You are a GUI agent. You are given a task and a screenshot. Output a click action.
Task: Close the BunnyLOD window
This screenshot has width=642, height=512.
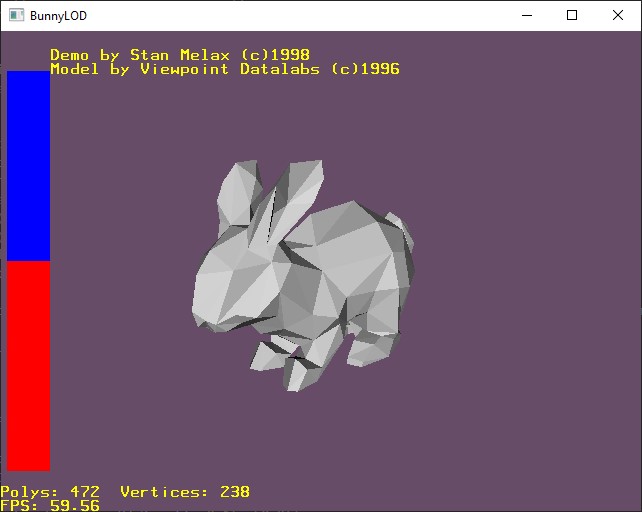(618, 16)
